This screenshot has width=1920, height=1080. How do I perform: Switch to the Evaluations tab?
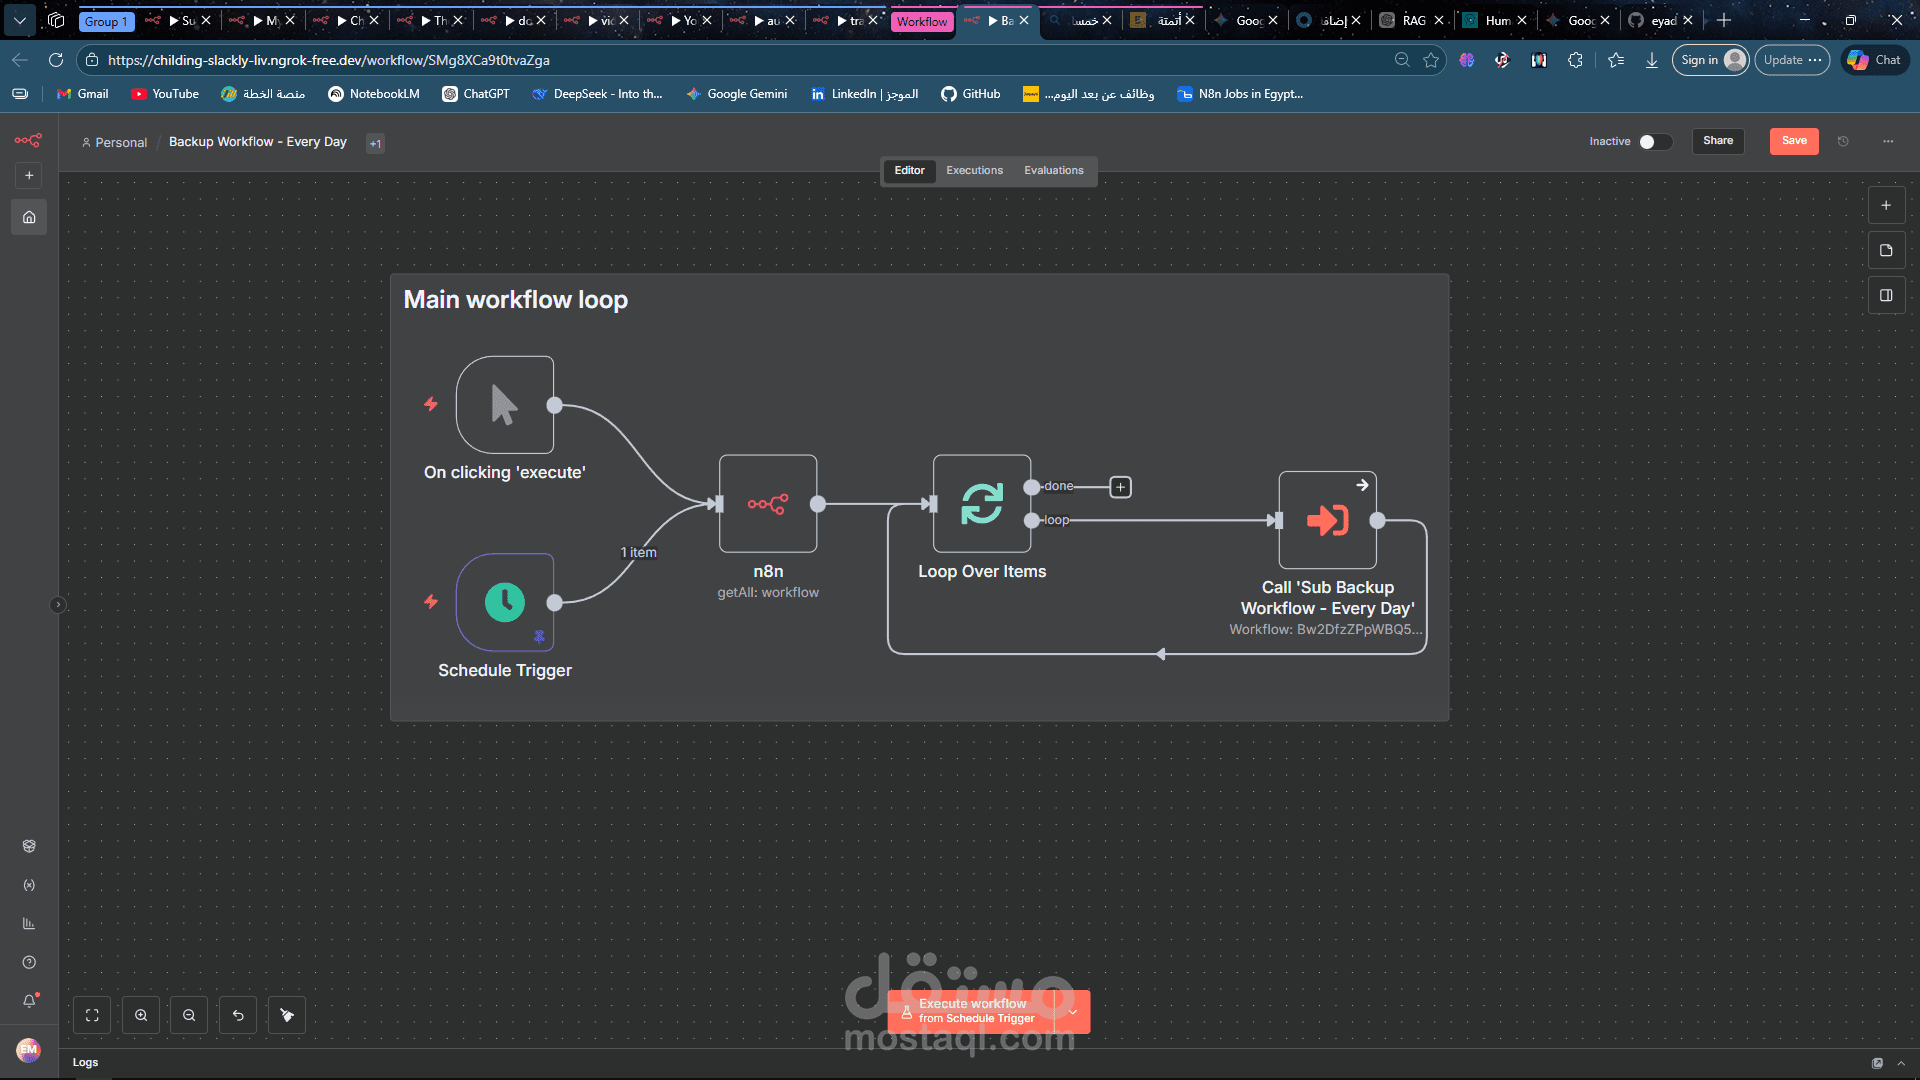point(1053,171)
